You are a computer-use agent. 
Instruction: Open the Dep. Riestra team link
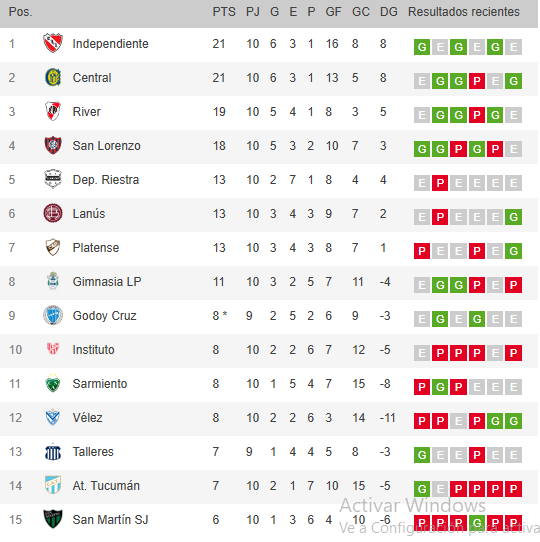[x=106, y=180]
